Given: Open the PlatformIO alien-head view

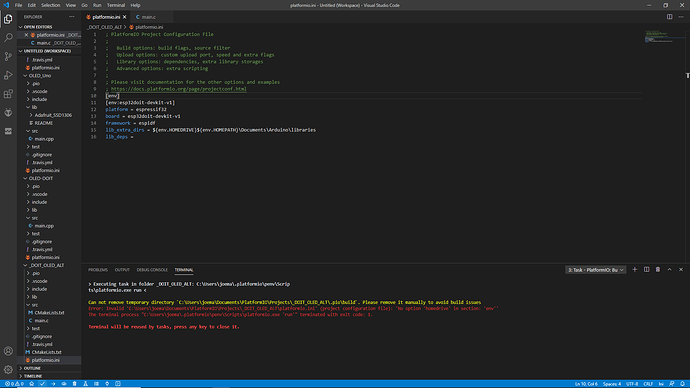Looking at the screenshot, I should tap(8, 113).
